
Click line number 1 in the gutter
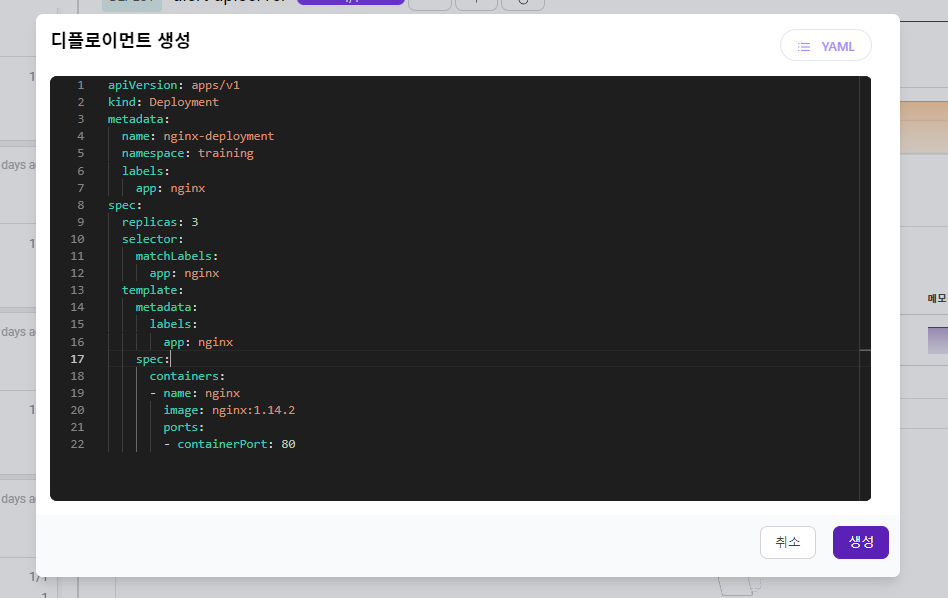80,85
